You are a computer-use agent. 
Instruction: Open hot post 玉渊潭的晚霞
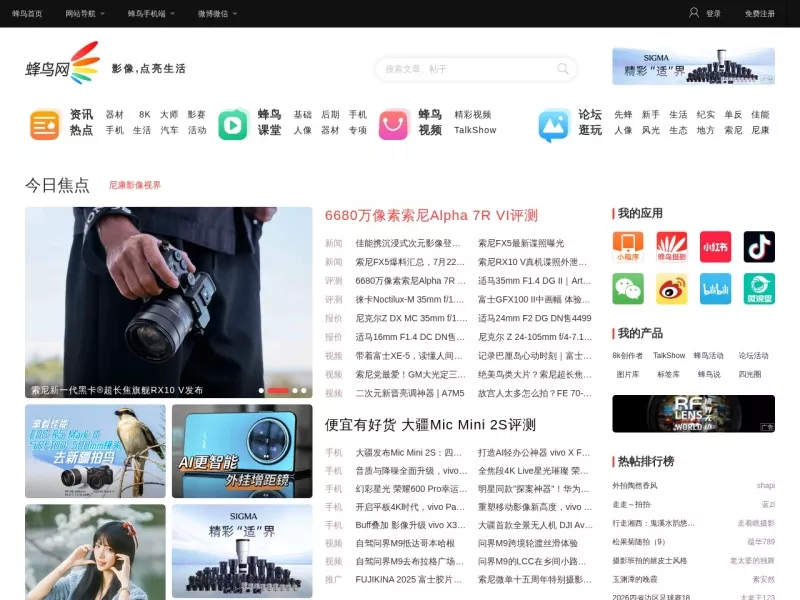(635, 580)
